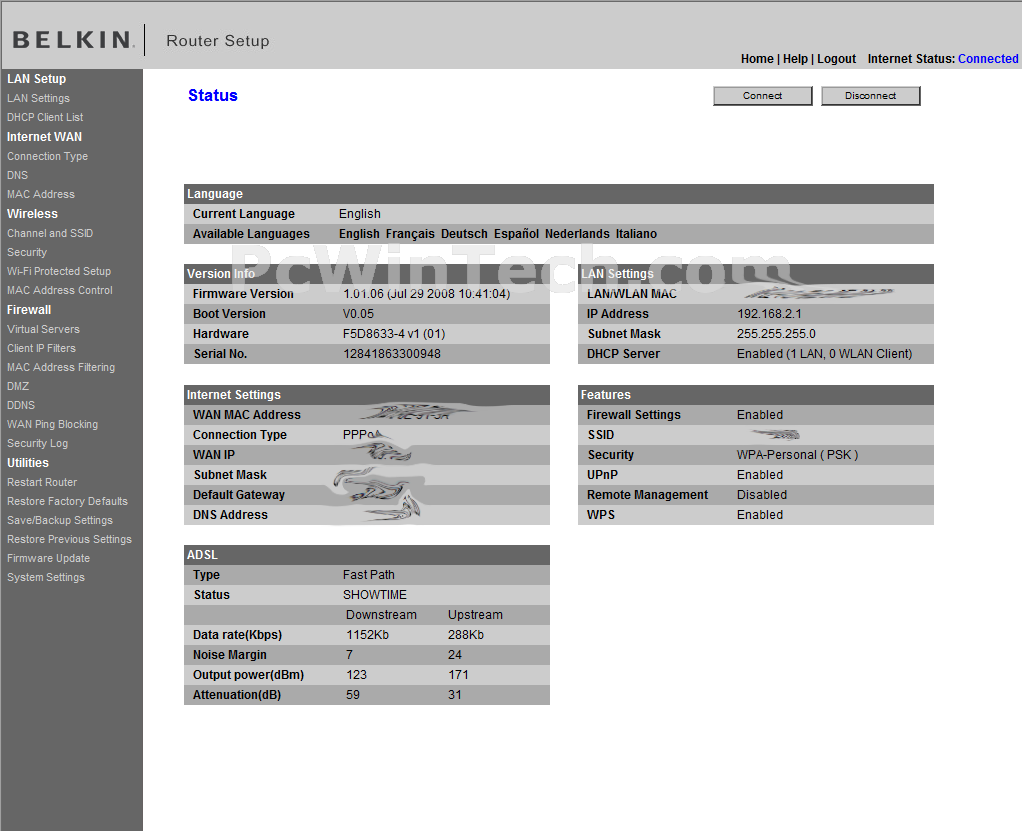The width and height of the screenshot is (1022, 831).
Task: Click the downstream attenuation value 59
Action: pos(353,695)
